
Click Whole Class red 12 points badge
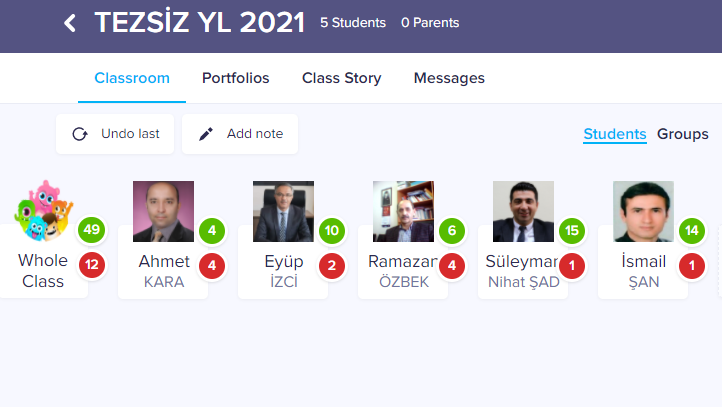click(x=93, y=265)
